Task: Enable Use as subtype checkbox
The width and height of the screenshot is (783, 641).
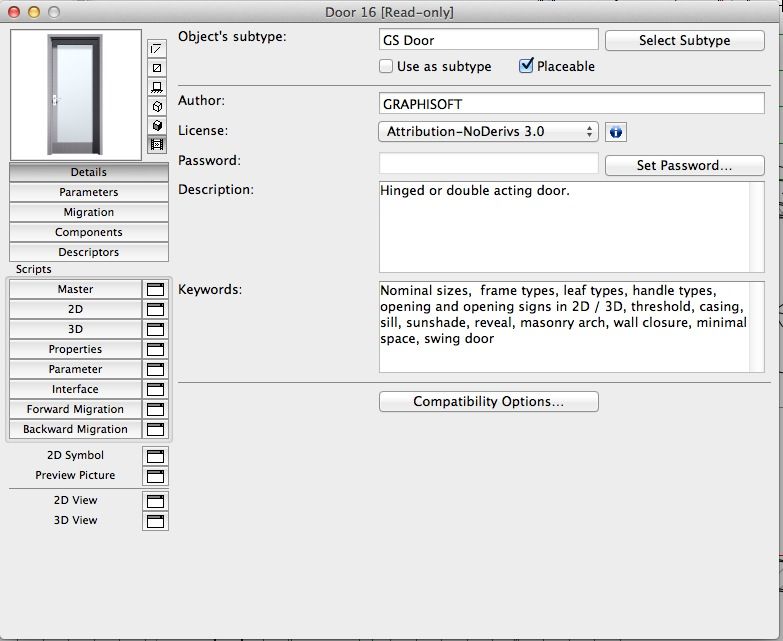Action: pyautogui.click(x=386, y=66)
